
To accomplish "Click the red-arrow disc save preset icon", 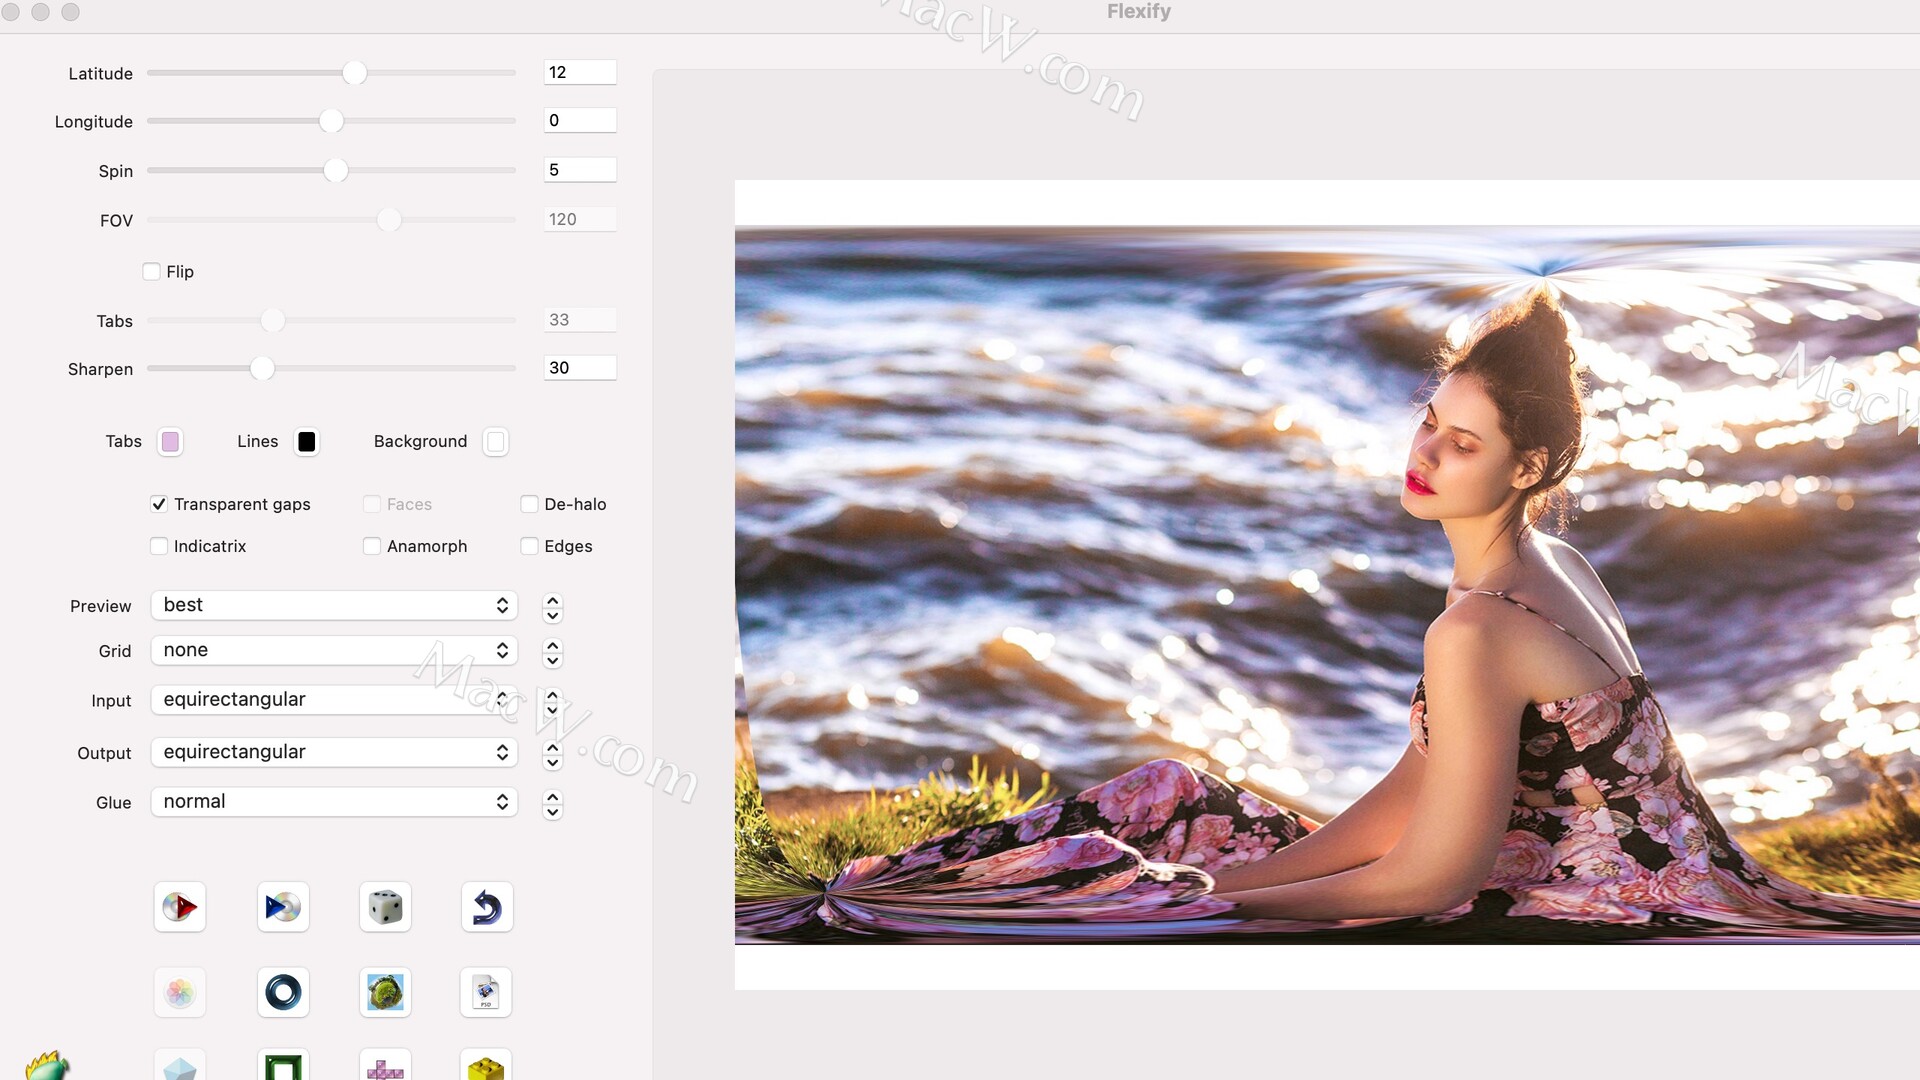I will [x=180, y=907].
